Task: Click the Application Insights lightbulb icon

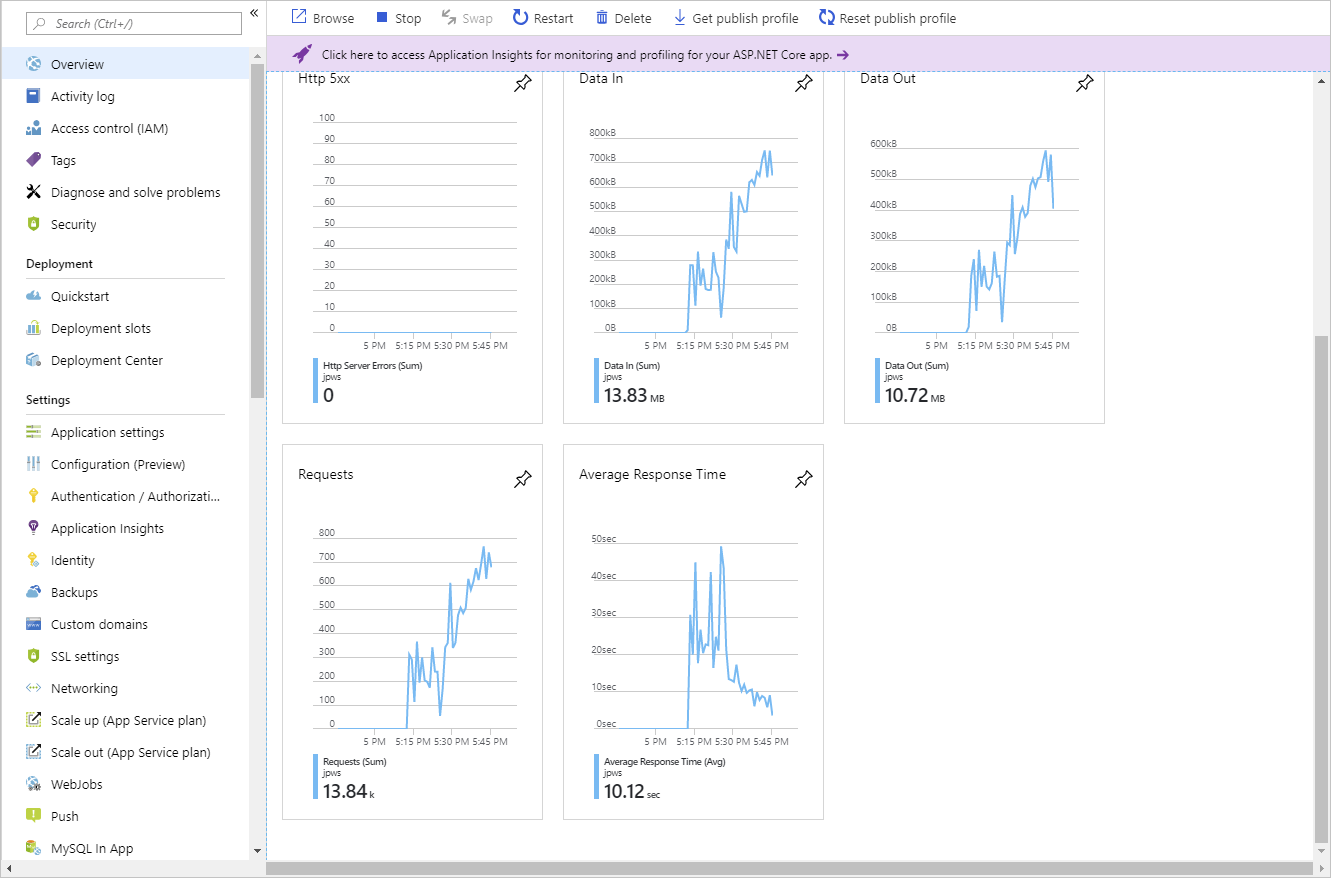Action: pyautogui.click(x=34, y=528)
